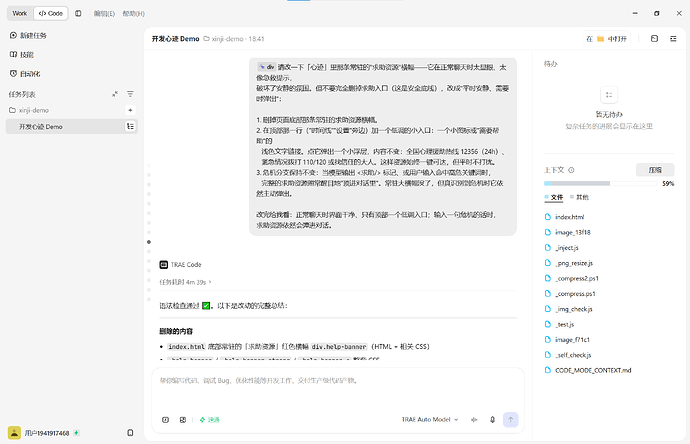The width and height of the screenshot is (690, 444).
Task: Click div.help-banner code tag
Action: click(339, 347)
